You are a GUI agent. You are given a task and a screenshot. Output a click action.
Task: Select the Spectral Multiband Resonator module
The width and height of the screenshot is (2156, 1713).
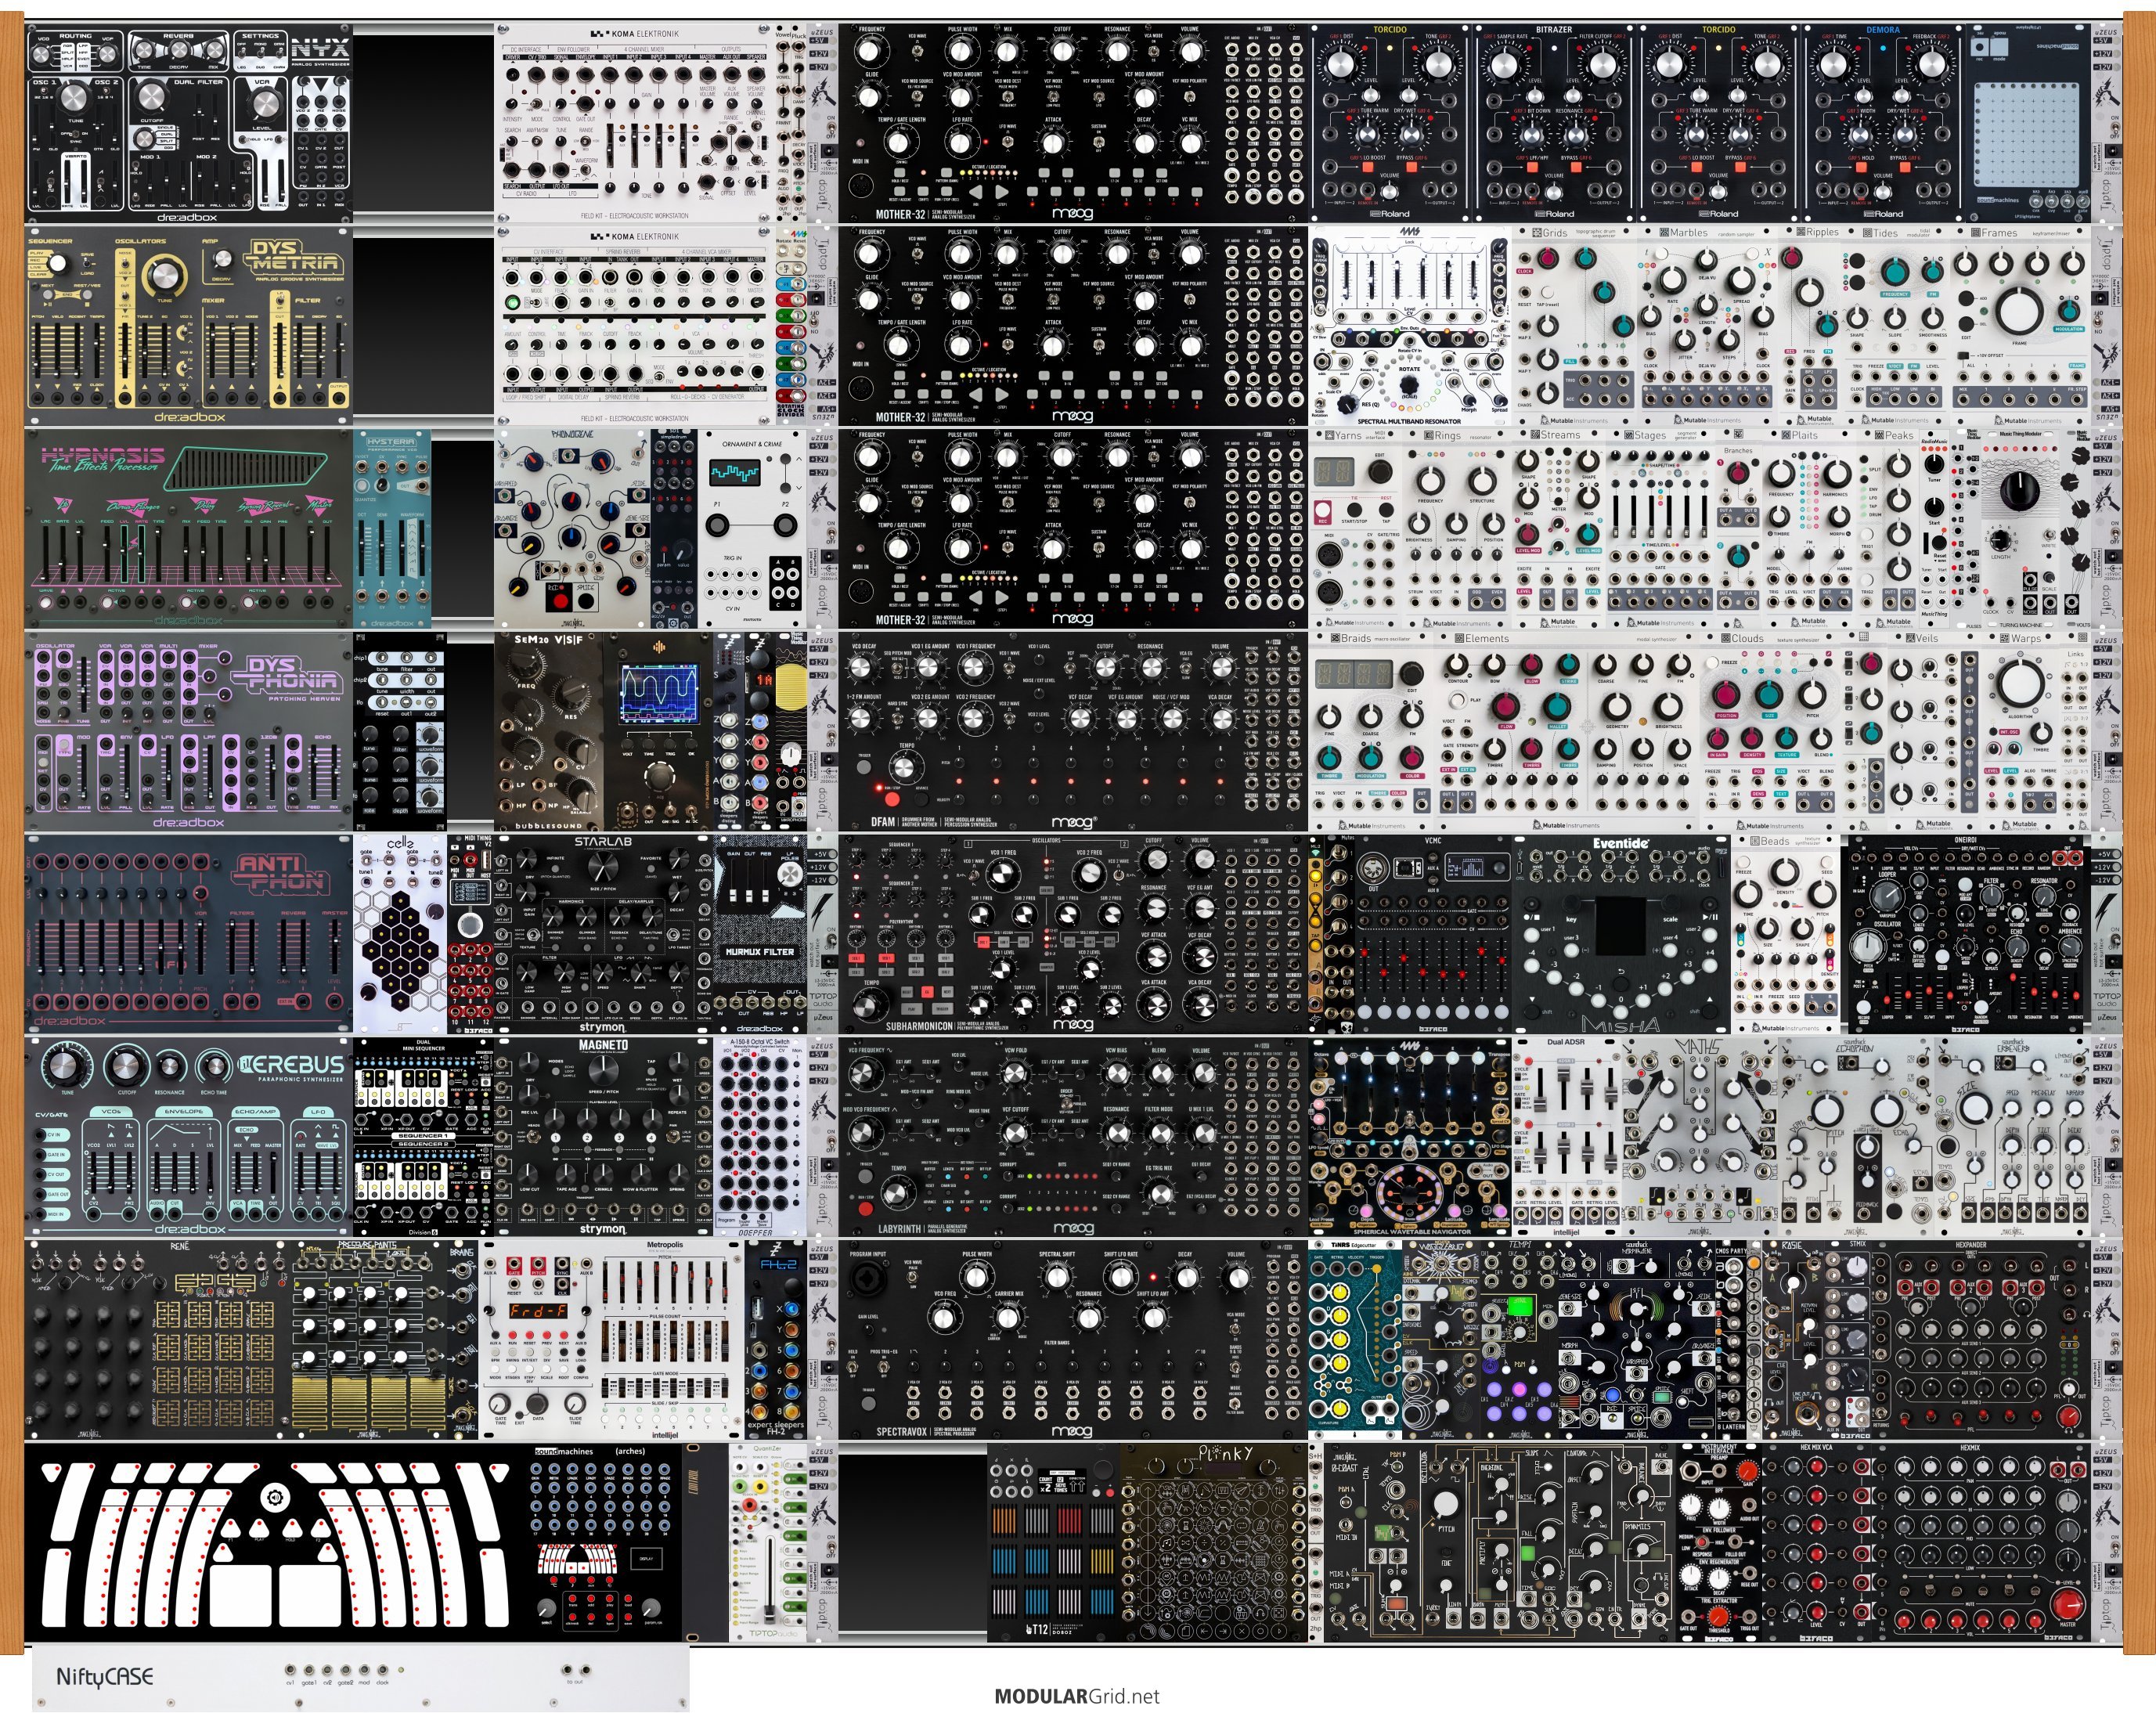(x=1410, y=325)
